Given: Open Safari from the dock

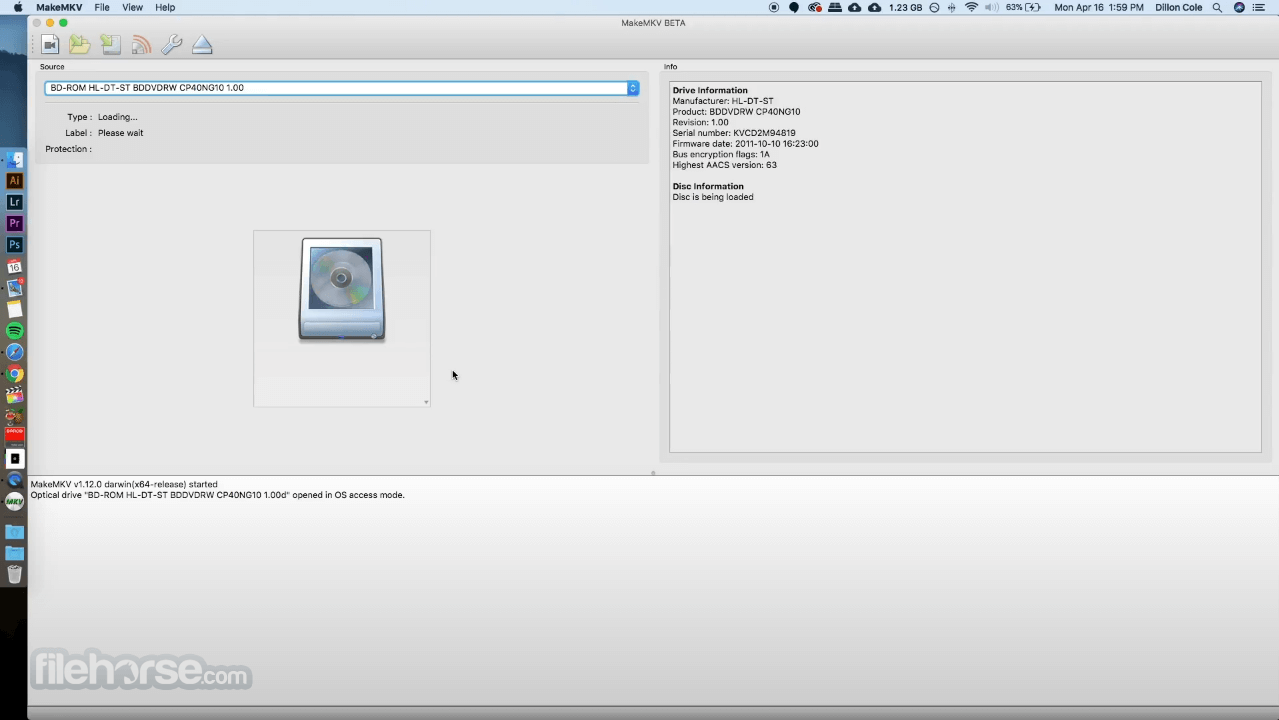Looking at the screenshot, I should pos(14,352).
